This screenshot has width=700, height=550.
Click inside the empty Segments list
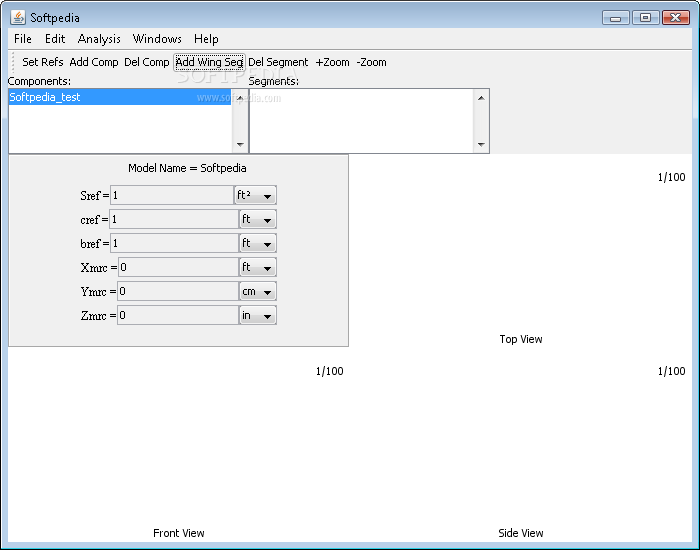click(362, 121)
